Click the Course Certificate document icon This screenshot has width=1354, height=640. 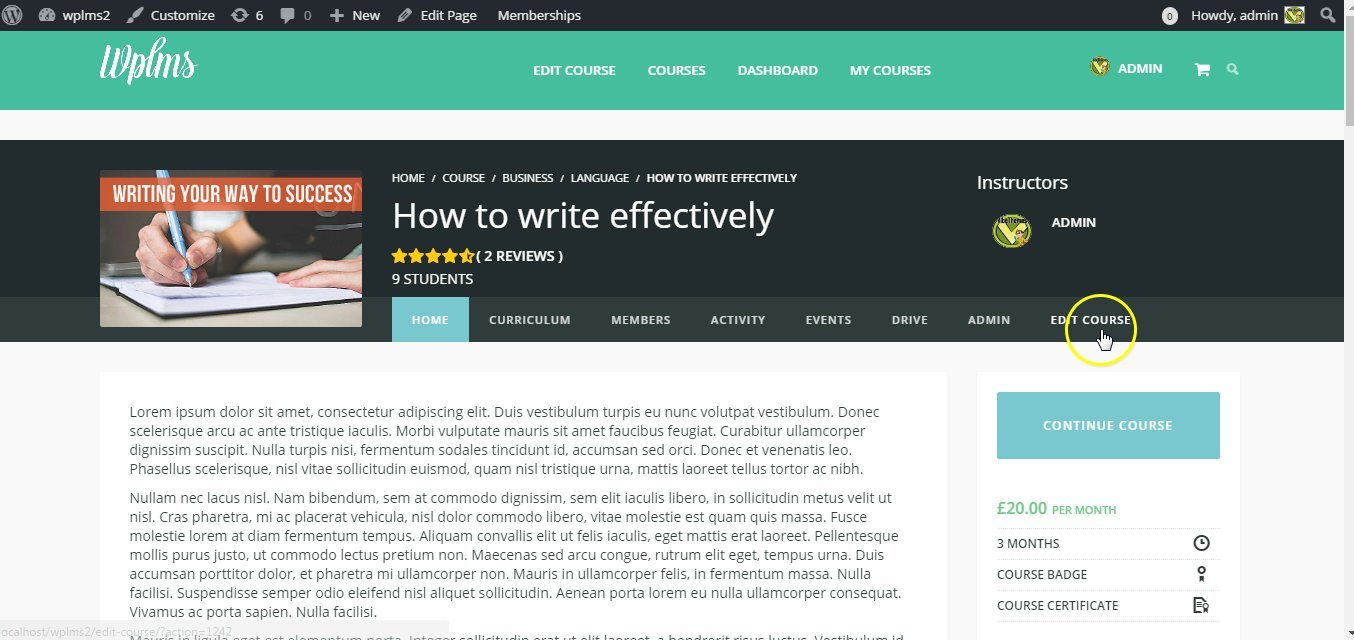click(1201, 605)
